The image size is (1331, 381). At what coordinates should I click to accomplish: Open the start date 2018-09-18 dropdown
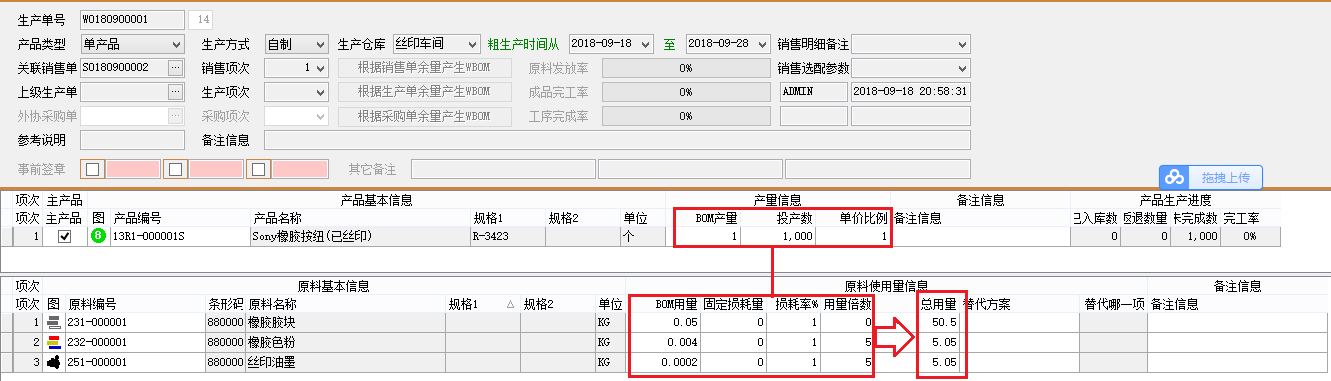(646, 44)
